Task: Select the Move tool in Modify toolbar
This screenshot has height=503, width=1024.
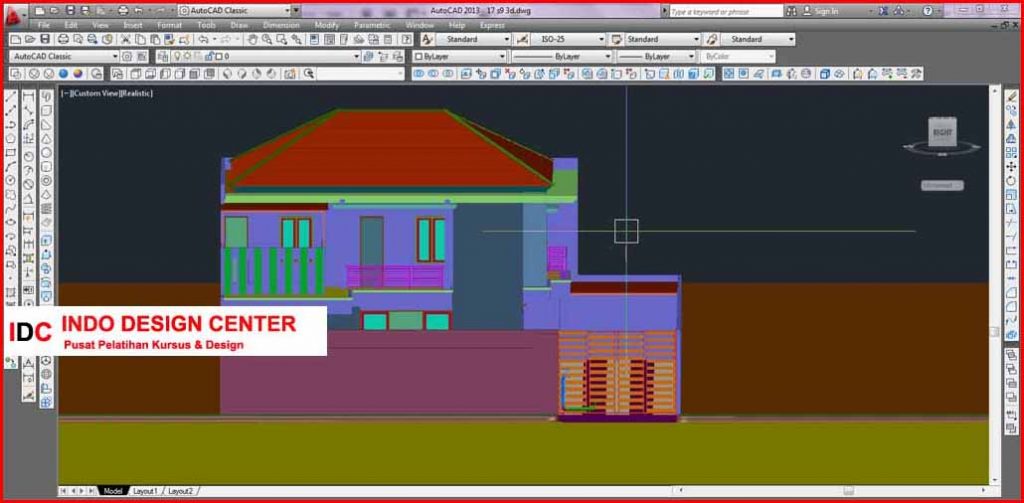Action: pyautogui.click(x=1011, y=167)
